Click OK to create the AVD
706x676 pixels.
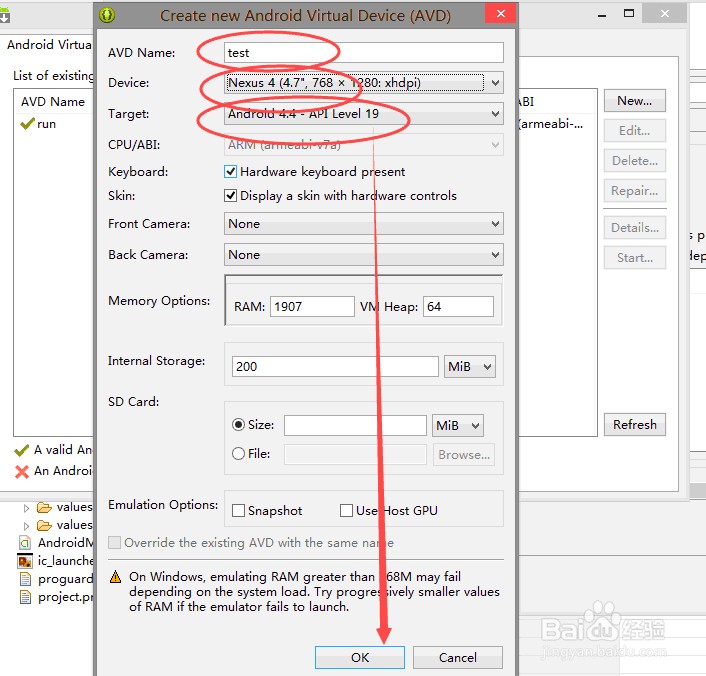pyautogui.click(x=359, y=658)
